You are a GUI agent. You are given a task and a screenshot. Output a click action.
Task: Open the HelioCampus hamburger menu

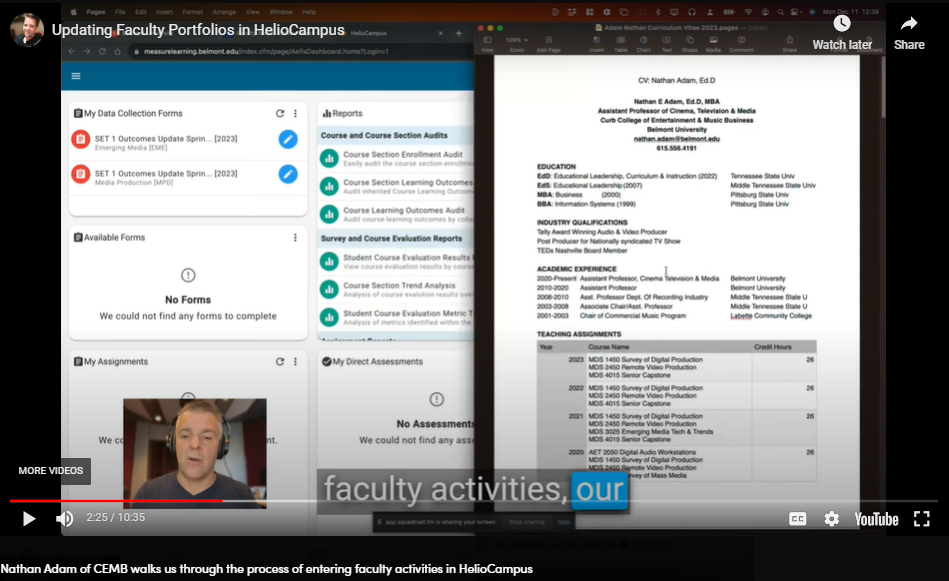click(76, 76)
